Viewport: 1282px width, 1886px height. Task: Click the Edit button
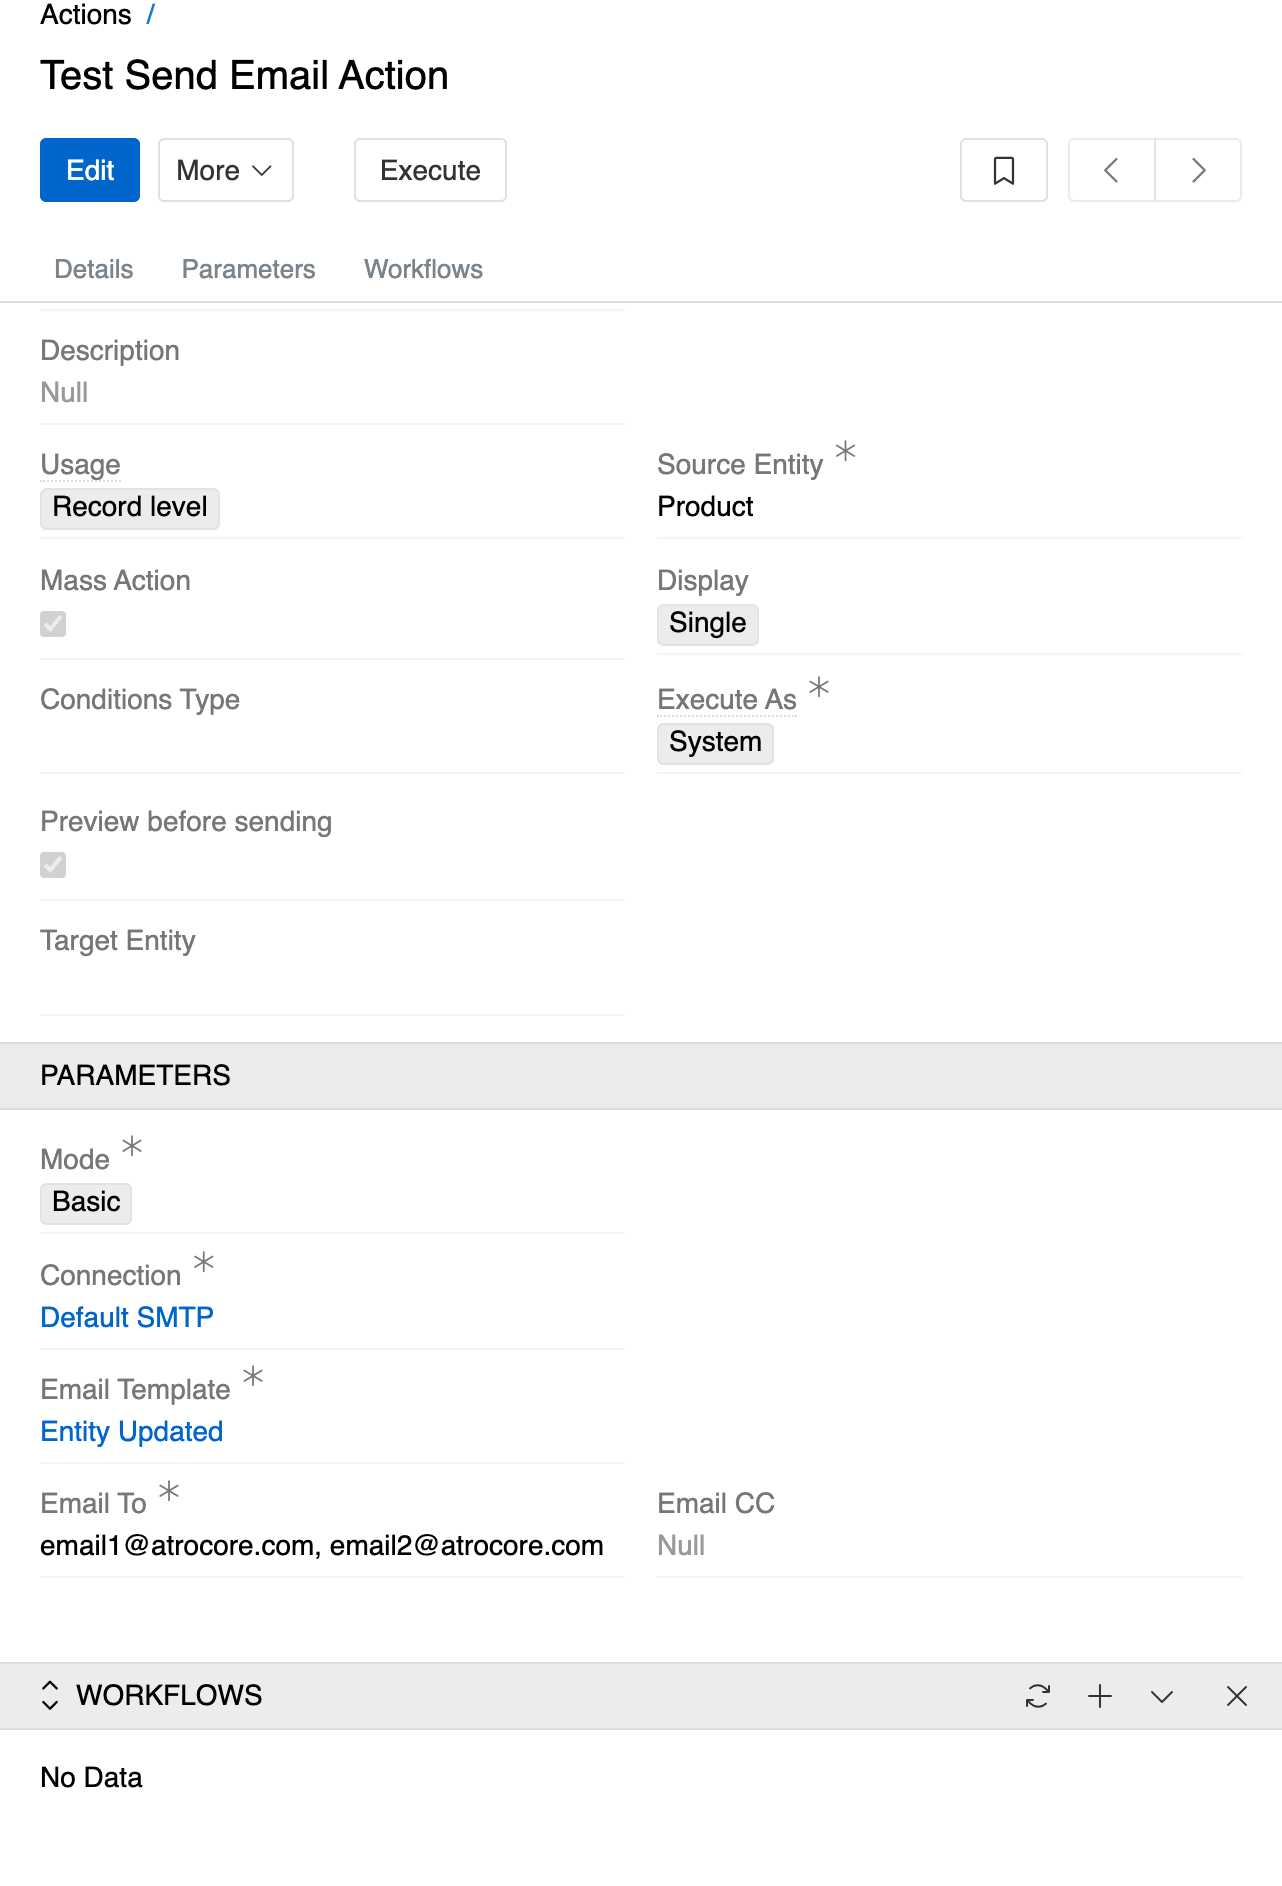point(89,170)
